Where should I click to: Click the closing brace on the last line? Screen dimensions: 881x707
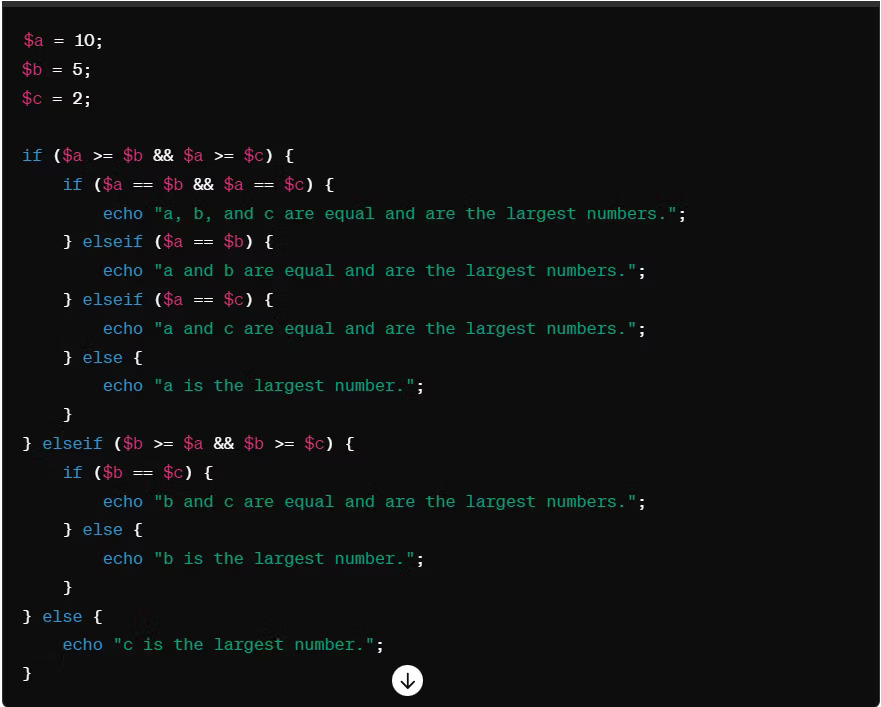click(x=27, y=673)
